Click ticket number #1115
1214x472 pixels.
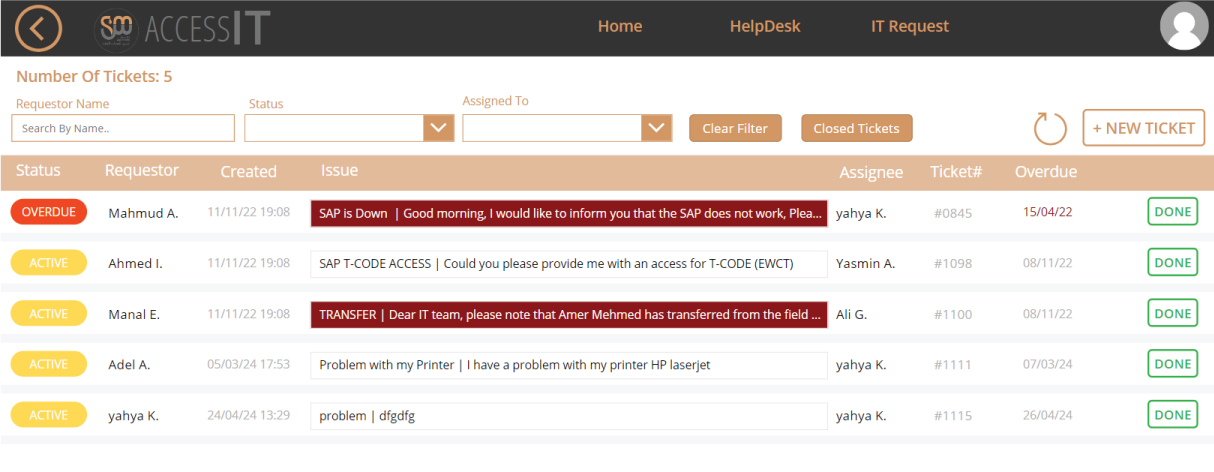coord(953,416)
